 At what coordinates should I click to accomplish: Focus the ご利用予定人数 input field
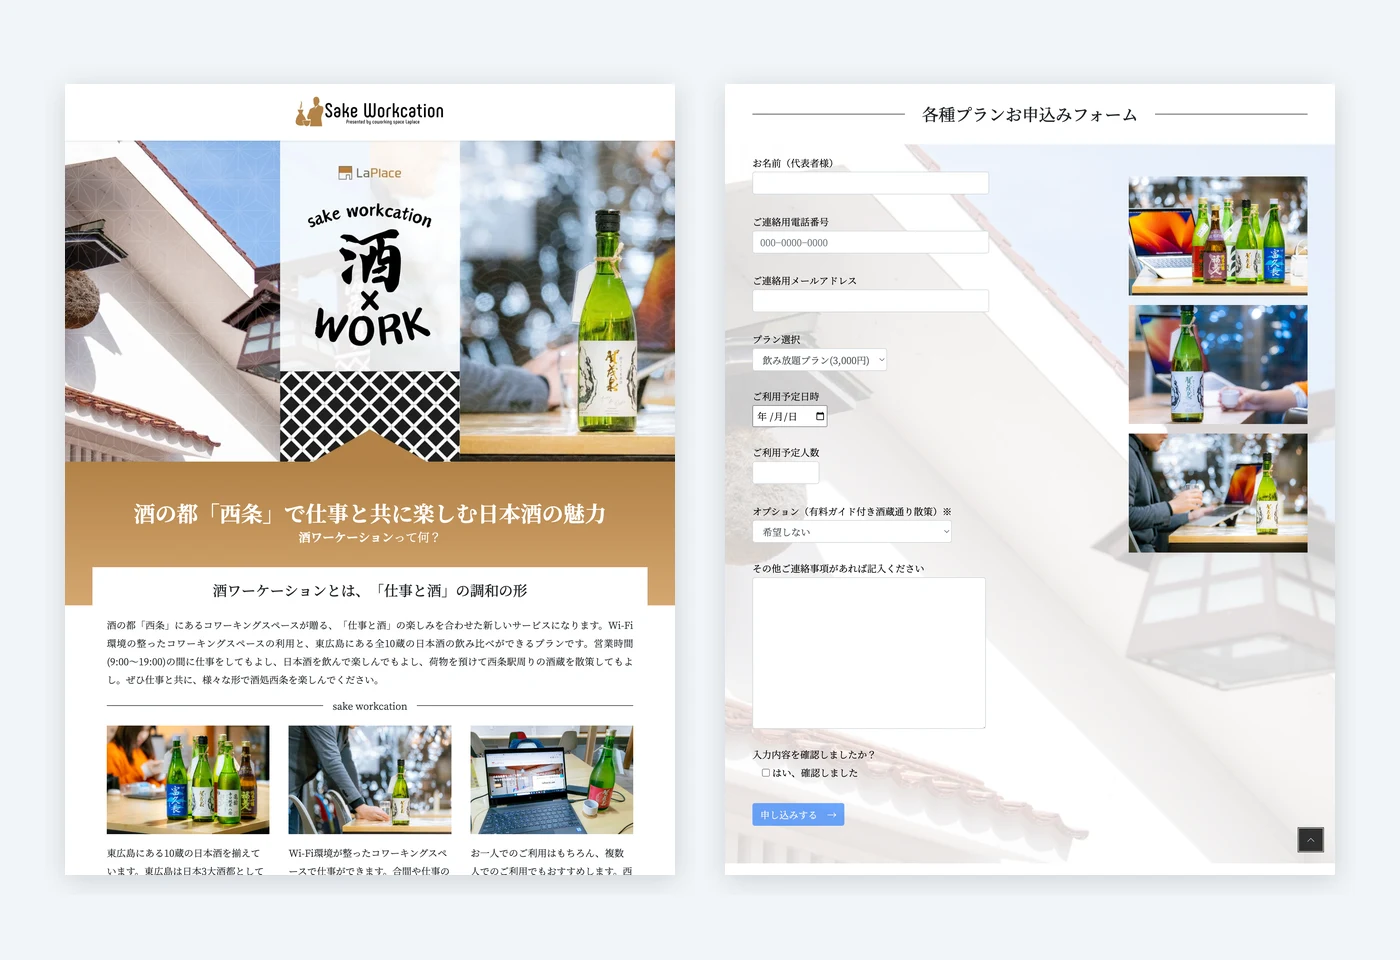pos(786,473)
